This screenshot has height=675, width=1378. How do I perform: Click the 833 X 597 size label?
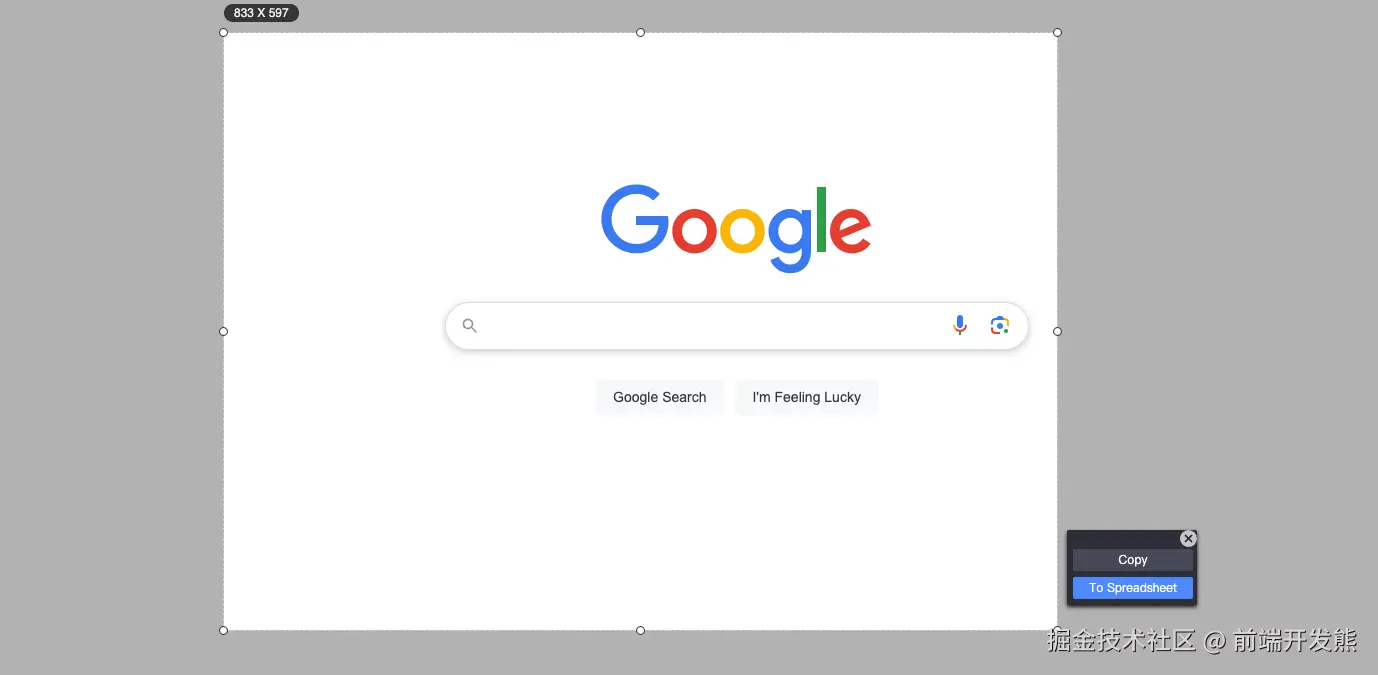[x=261, y=13]
